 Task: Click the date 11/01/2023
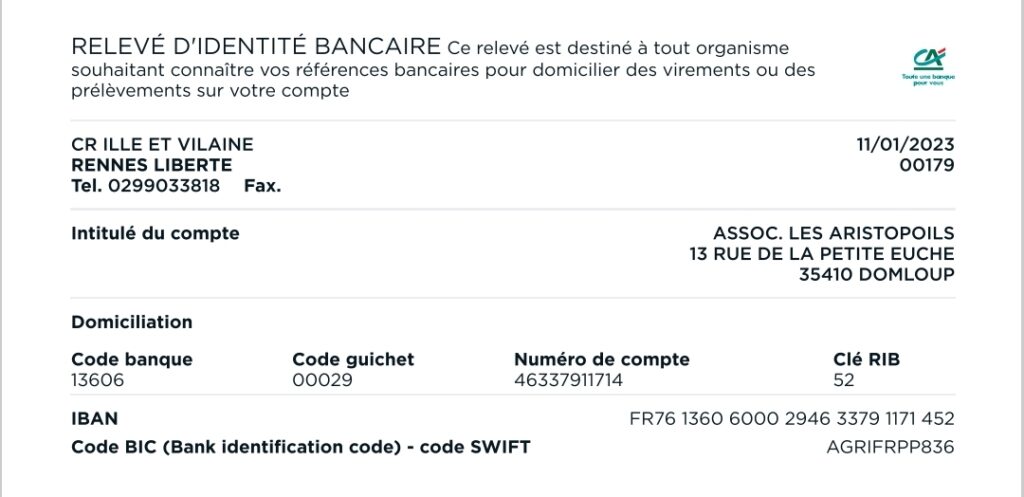905,144
